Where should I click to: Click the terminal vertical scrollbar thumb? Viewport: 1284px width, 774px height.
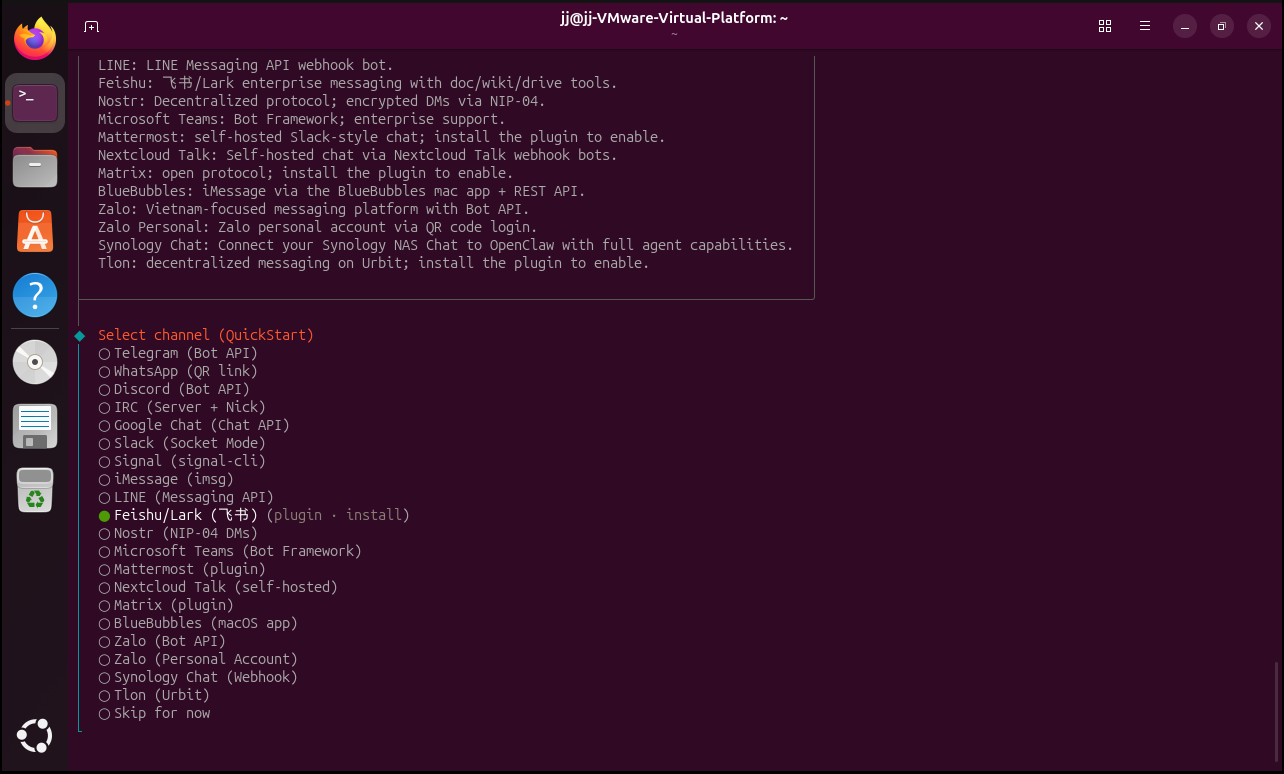coord(1278,712)
